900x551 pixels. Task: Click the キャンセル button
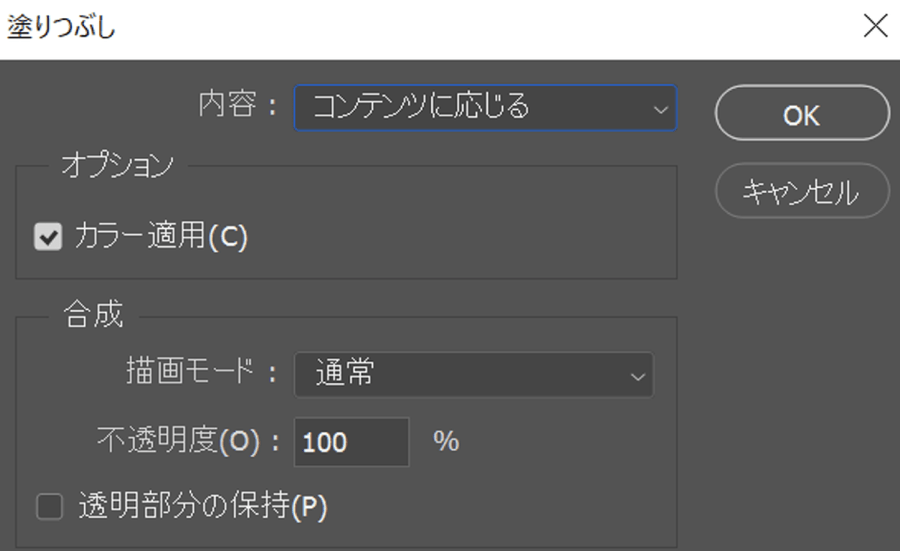801,190
